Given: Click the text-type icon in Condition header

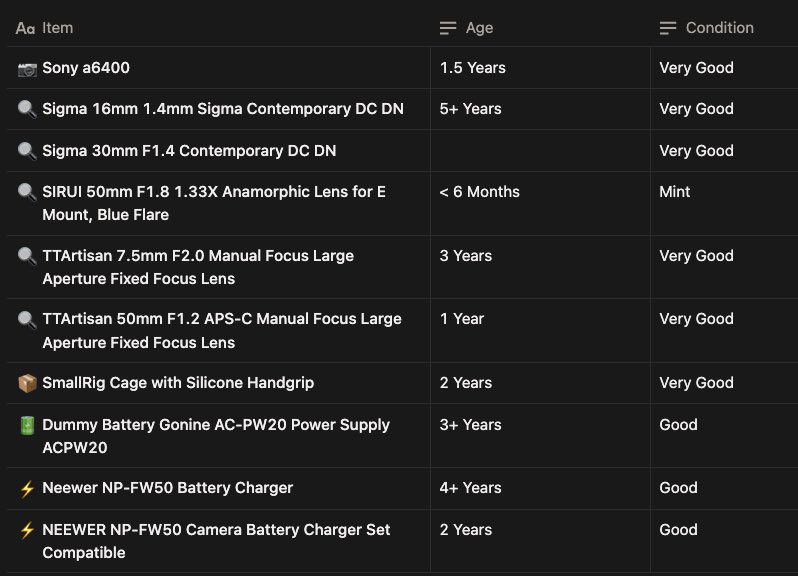Looking at the screenshot, I should pyautogui.click(x=668, y=28).
